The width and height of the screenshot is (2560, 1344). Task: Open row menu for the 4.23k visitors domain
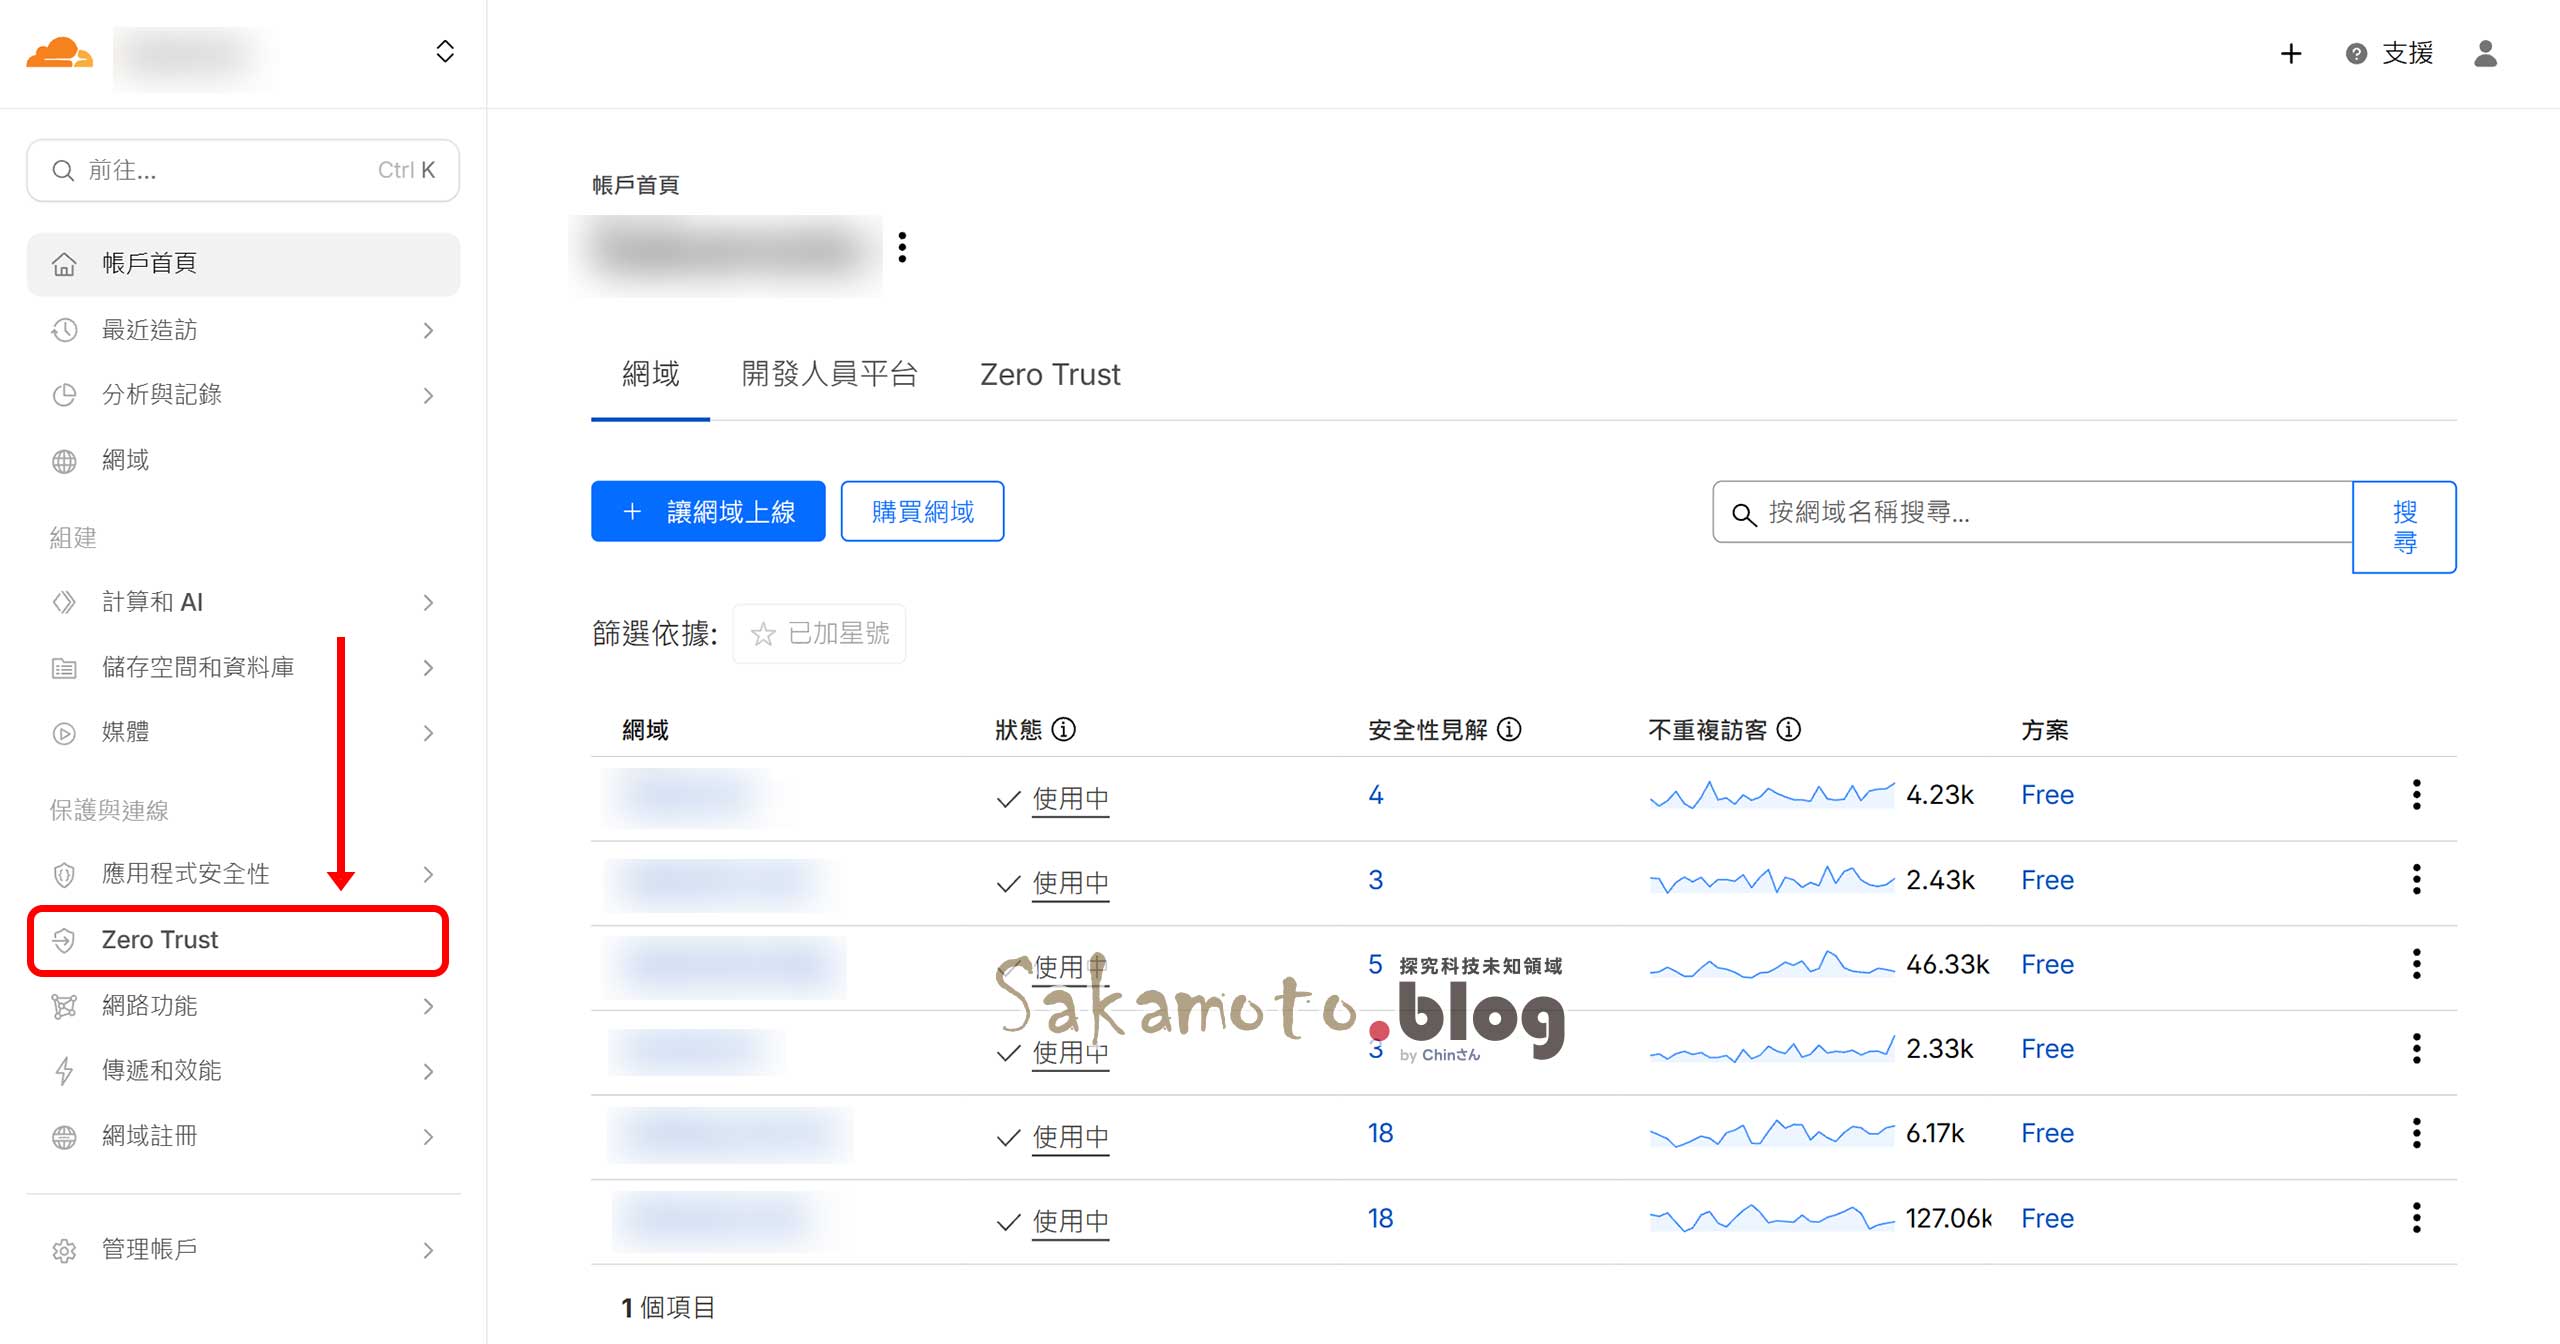point(2416,795)
